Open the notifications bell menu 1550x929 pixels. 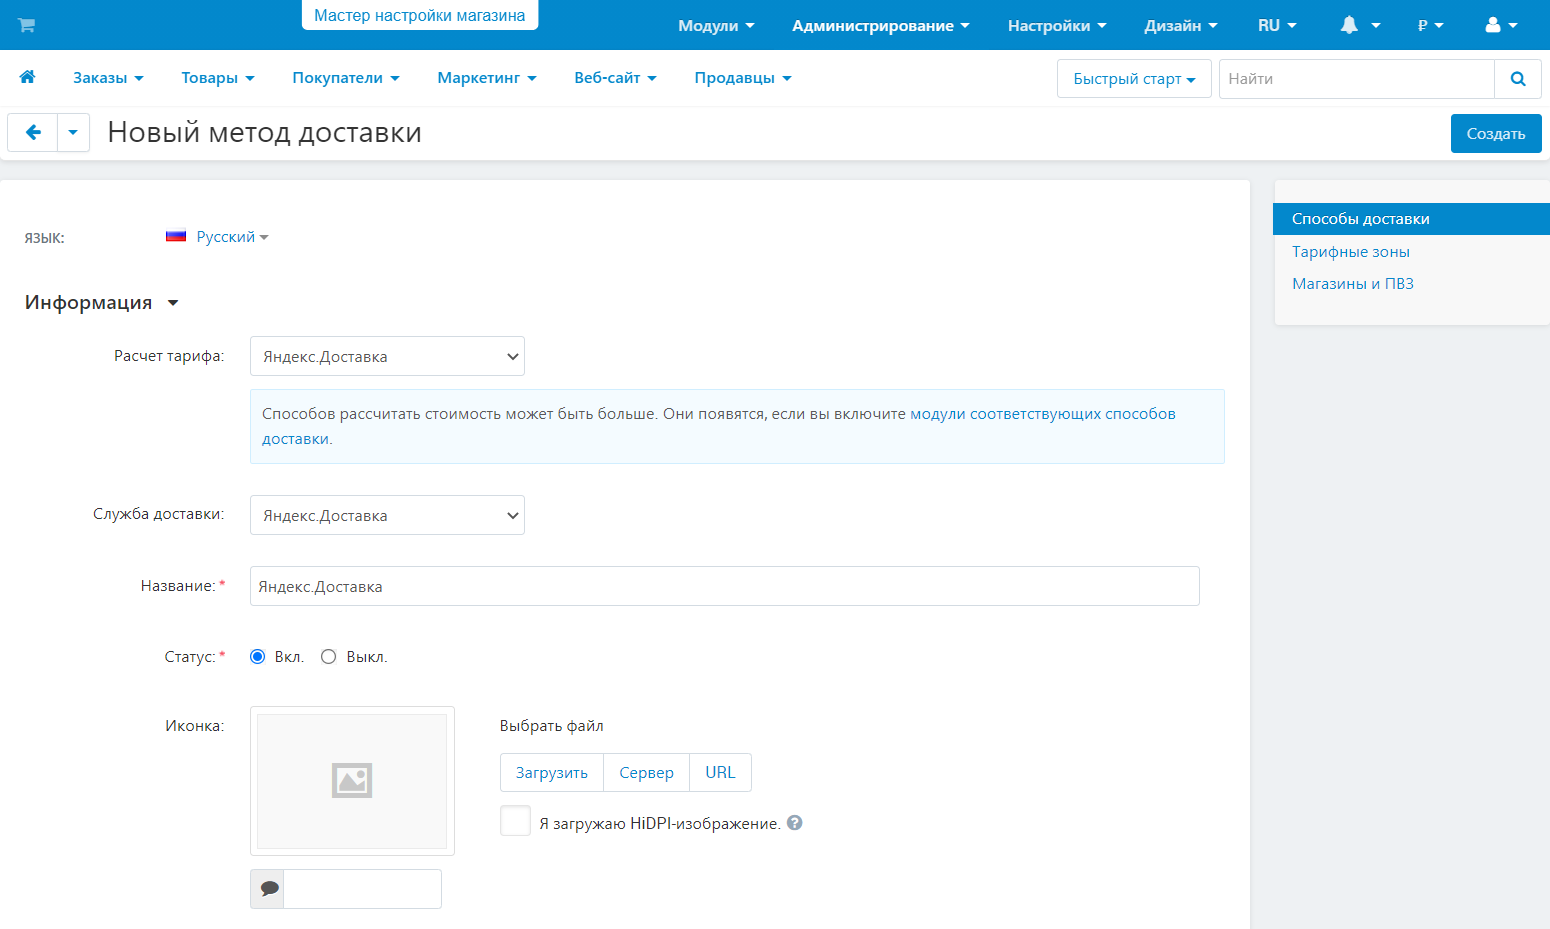click(x=1359, y=25)
